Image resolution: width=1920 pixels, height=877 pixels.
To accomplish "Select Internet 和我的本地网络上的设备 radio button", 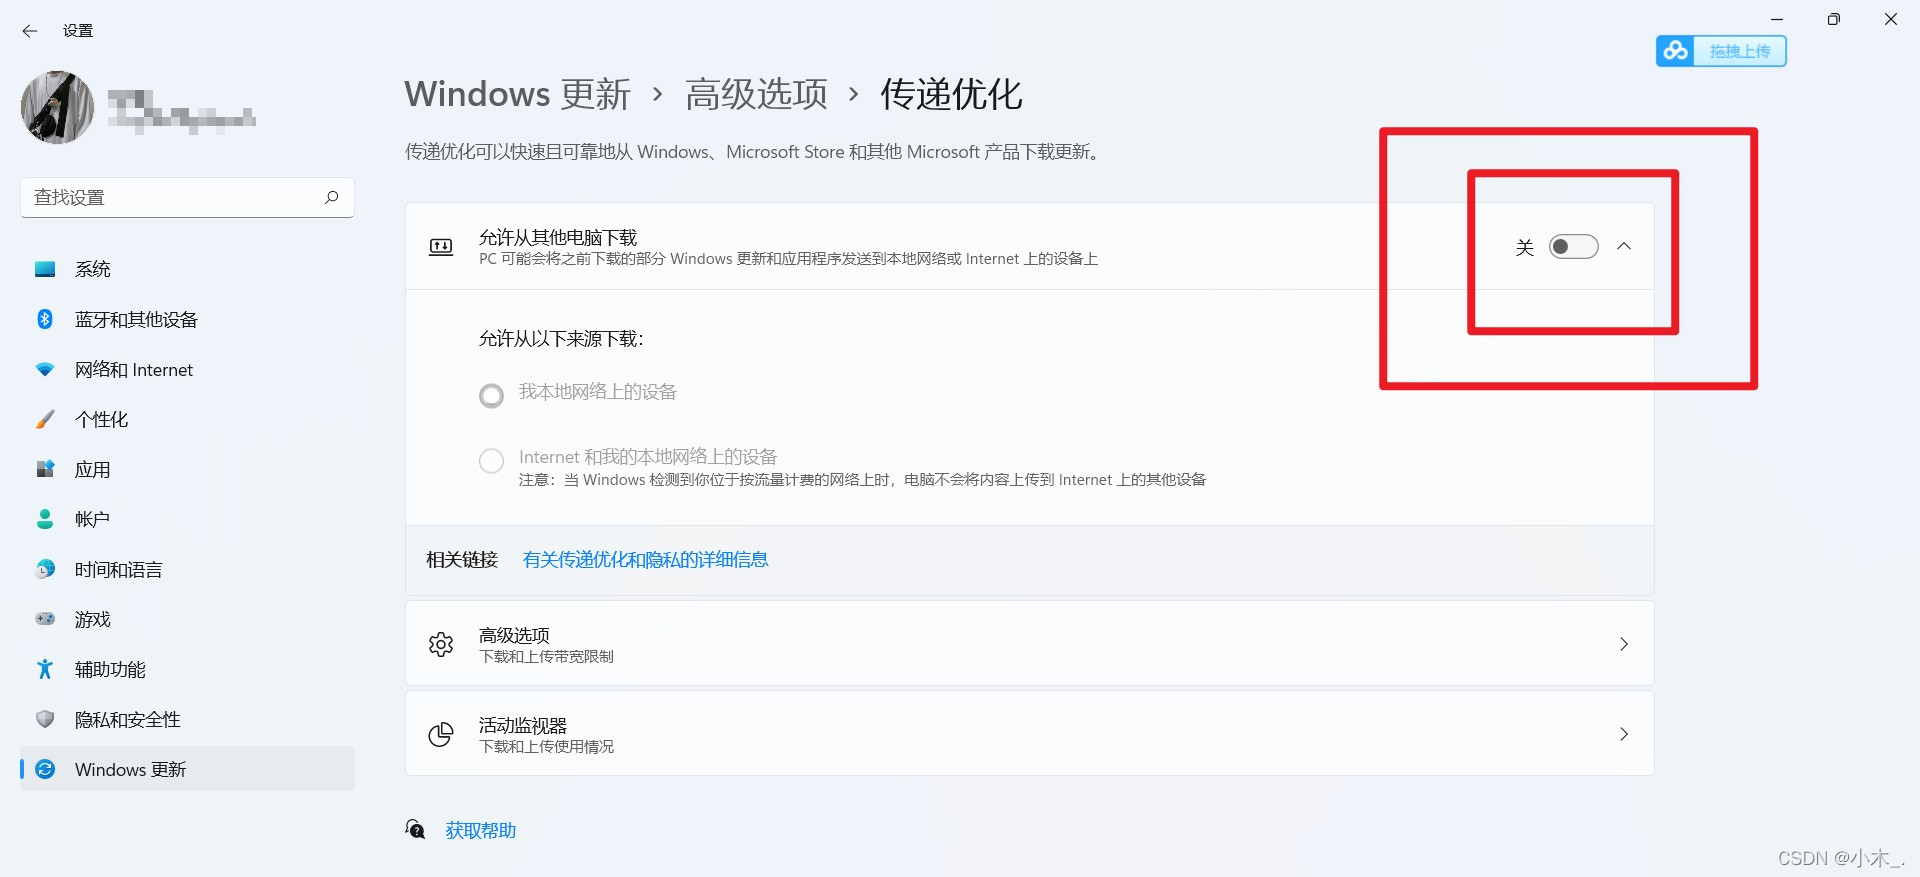I will (491, 461).
